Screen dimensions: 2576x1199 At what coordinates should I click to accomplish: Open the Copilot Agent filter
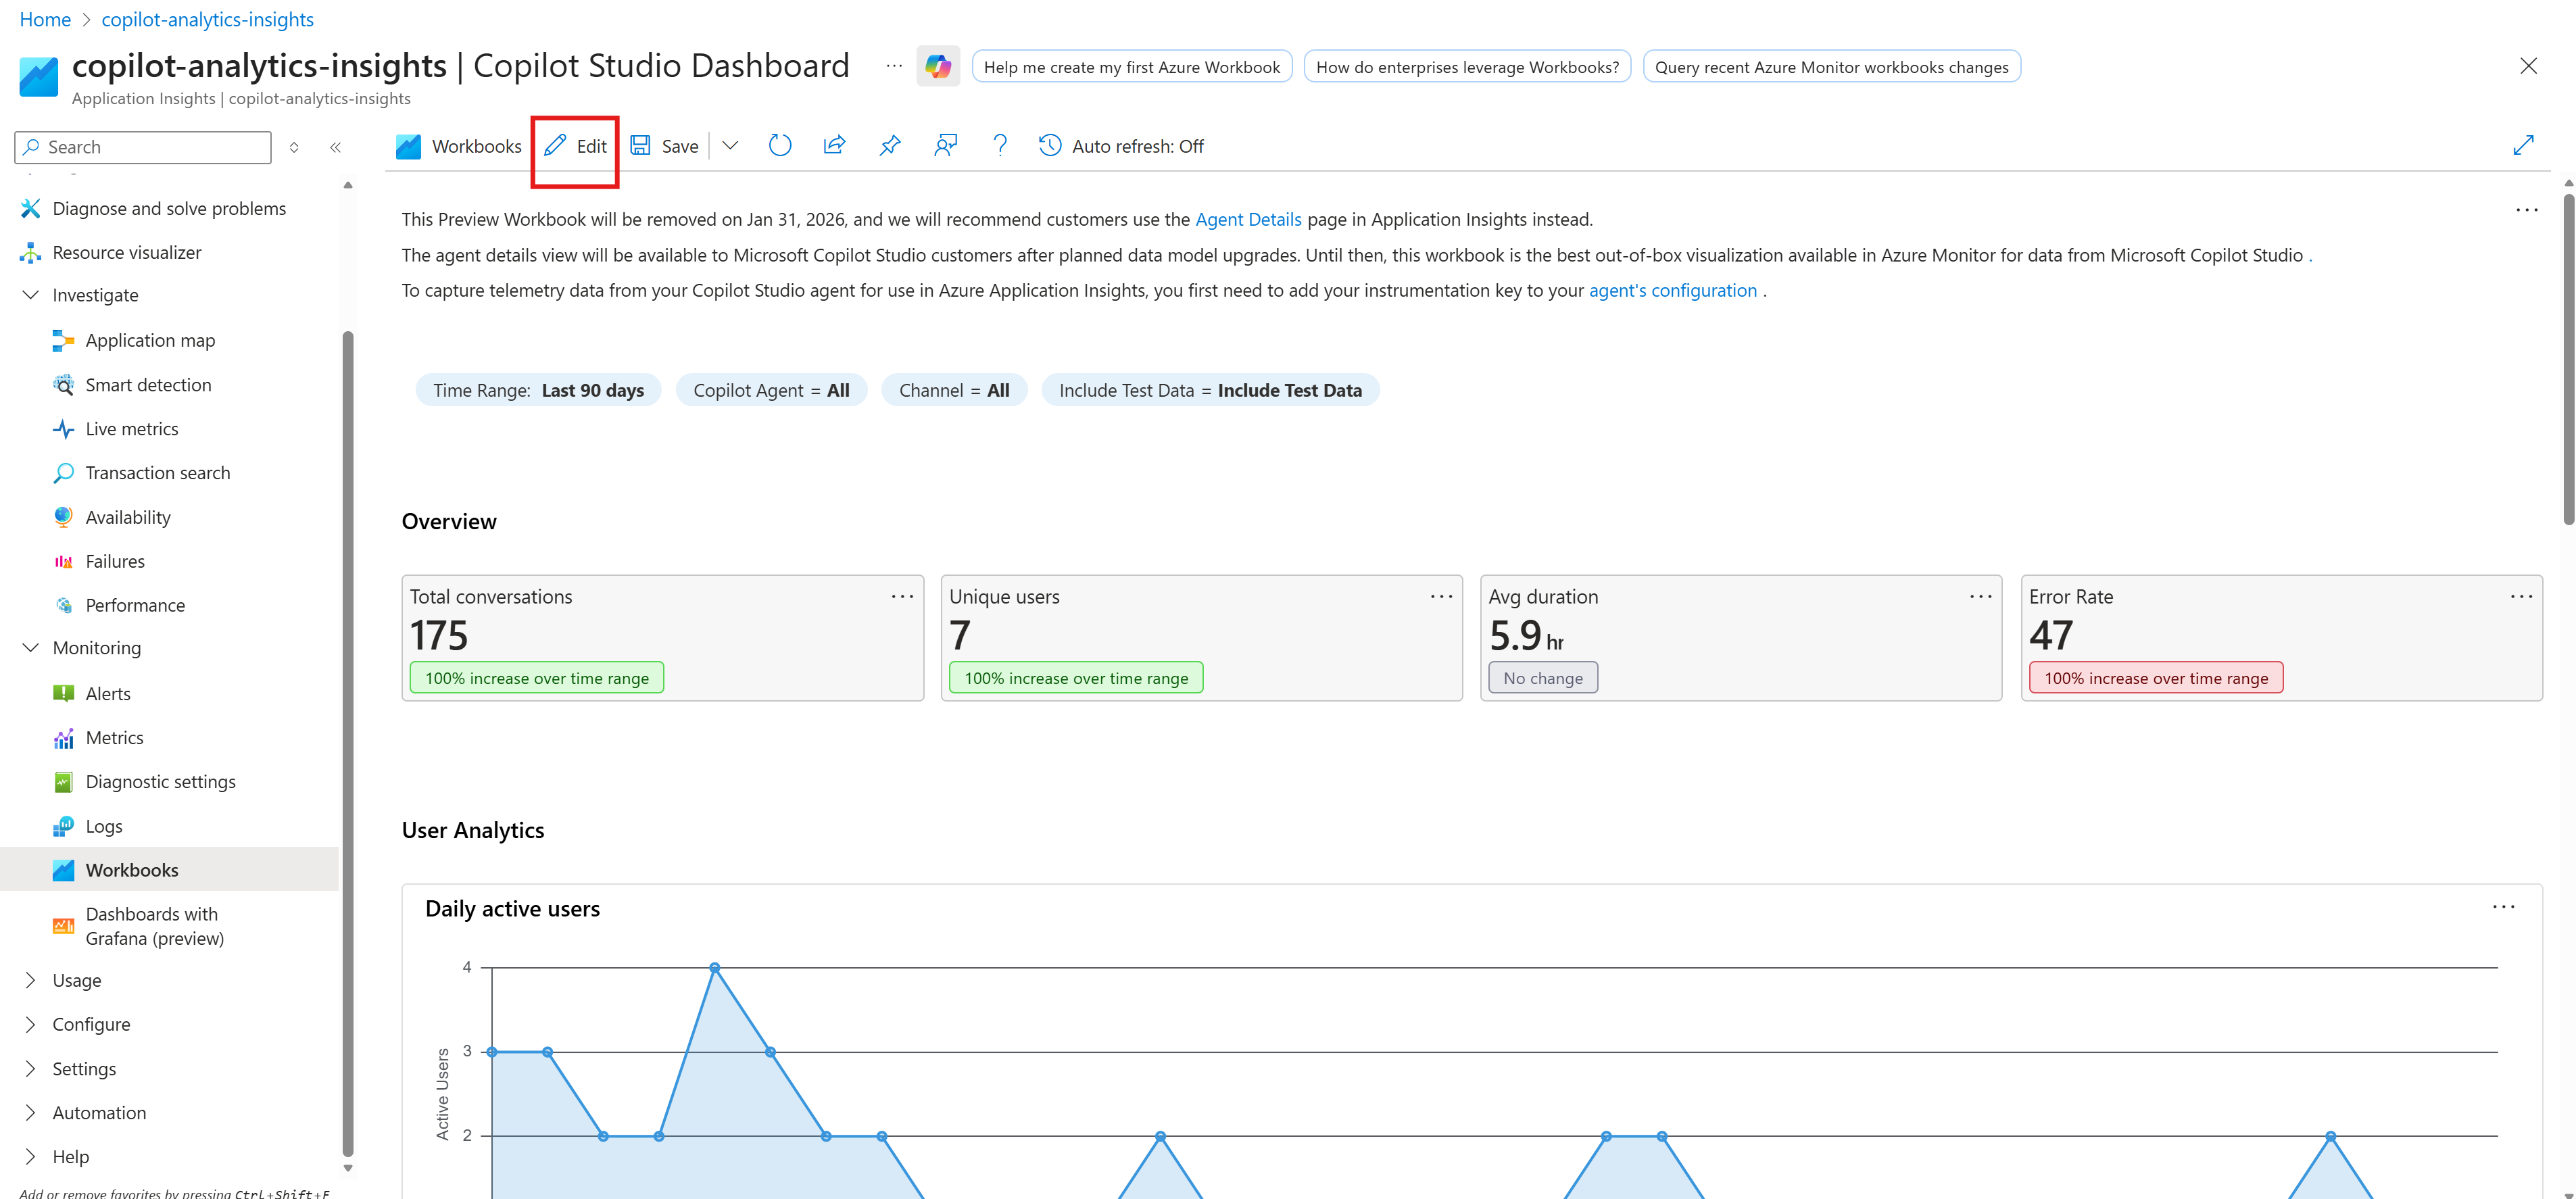click(771, 390)
